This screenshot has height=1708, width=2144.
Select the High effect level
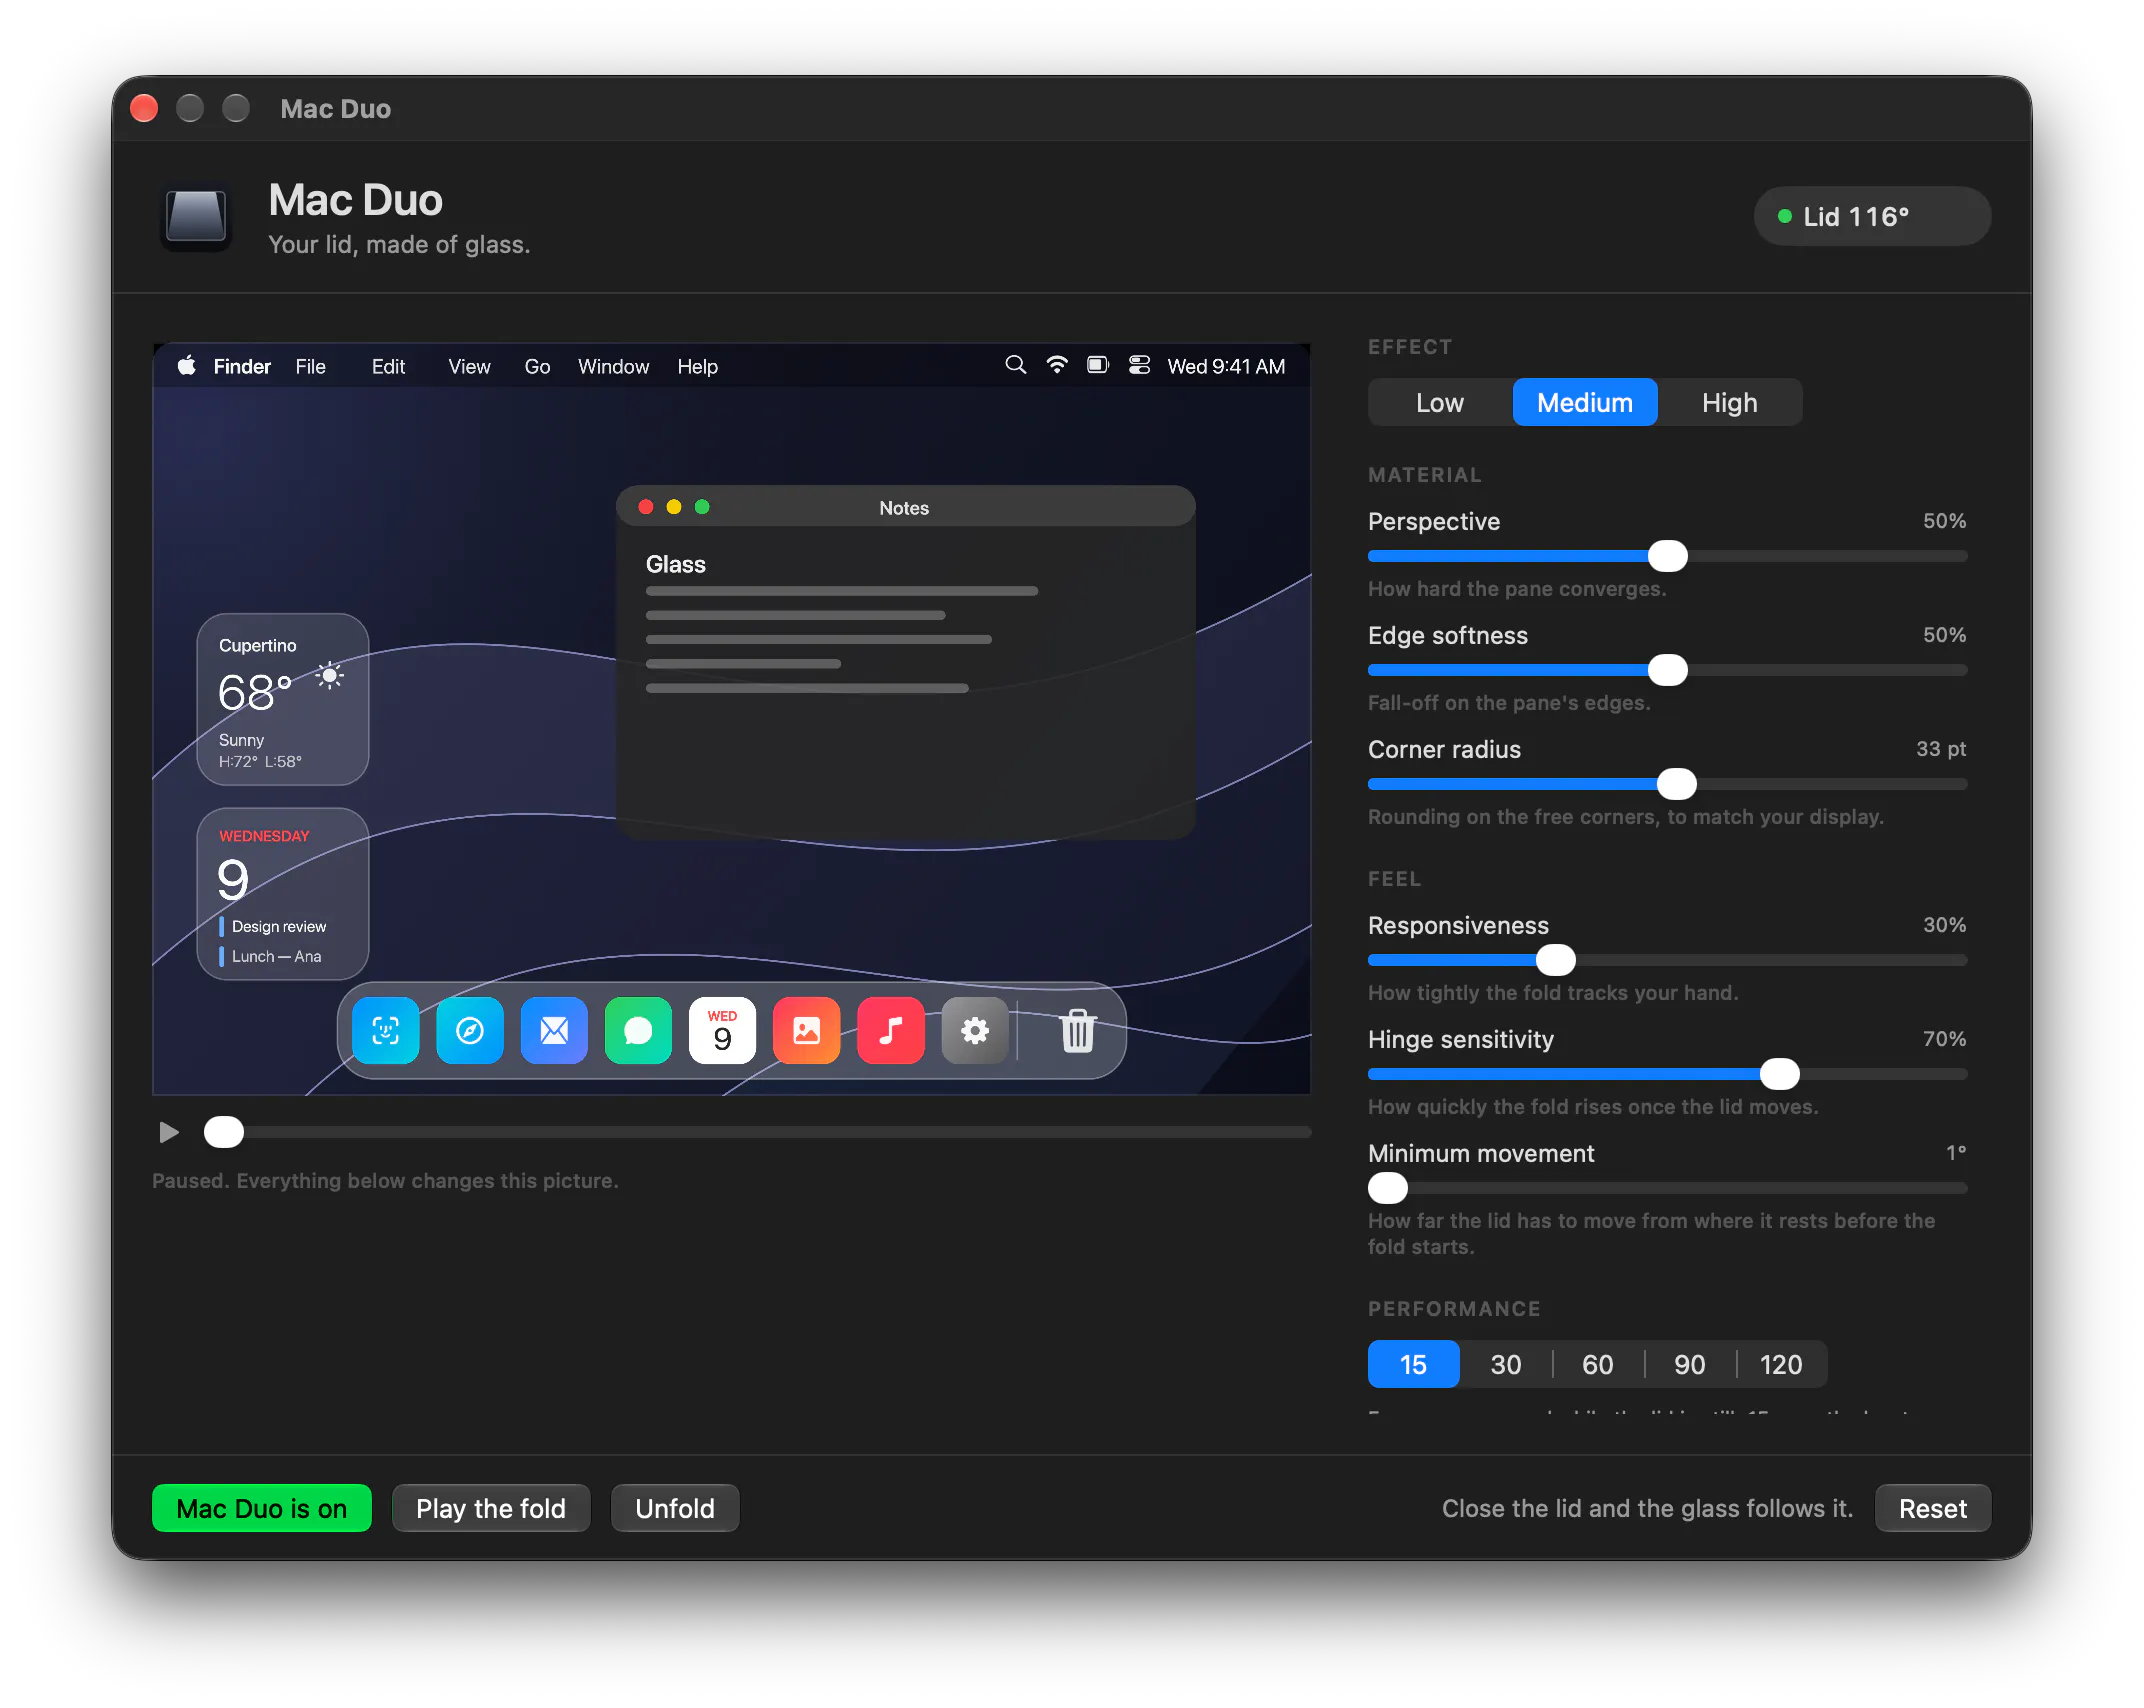pyautogui.click(x=1730, y=402)
